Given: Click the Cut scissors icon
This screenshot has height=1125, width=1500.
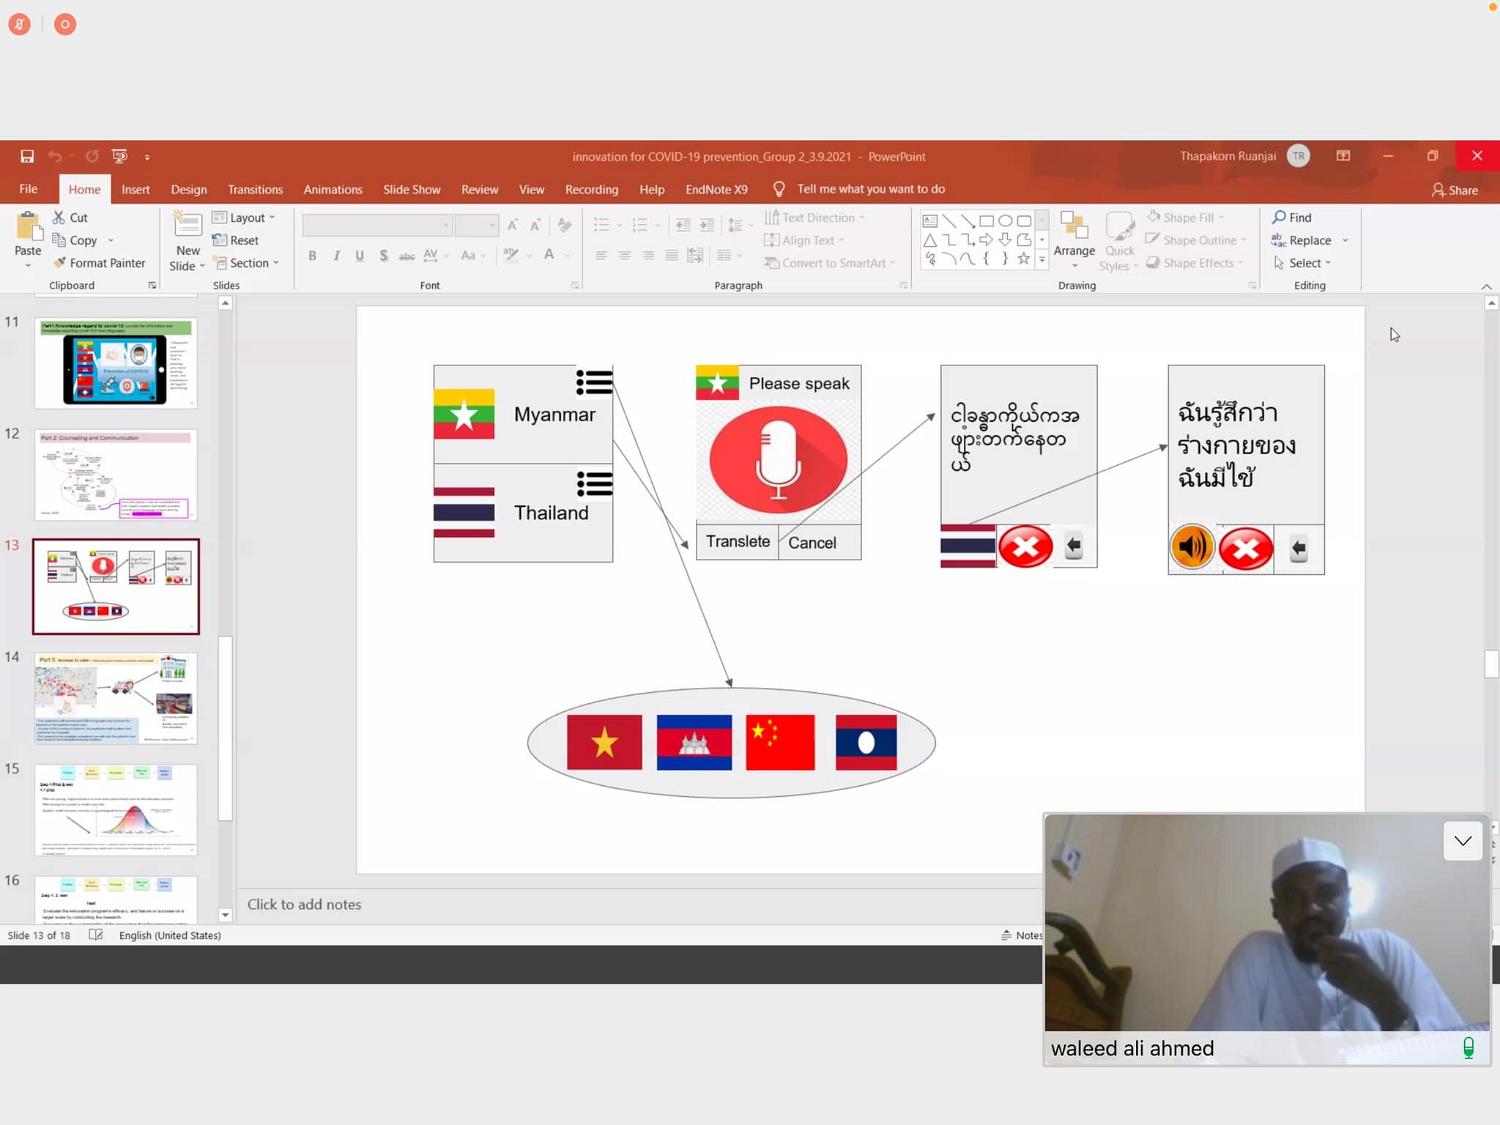Looking at the screenshot, I should coord(59,217).
